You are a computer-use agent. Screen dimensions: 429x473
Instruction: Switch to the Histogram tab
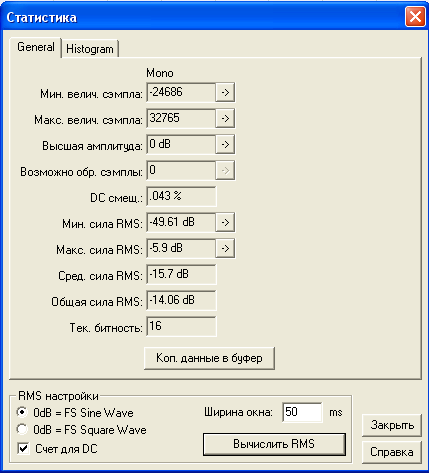coord(90,49)
